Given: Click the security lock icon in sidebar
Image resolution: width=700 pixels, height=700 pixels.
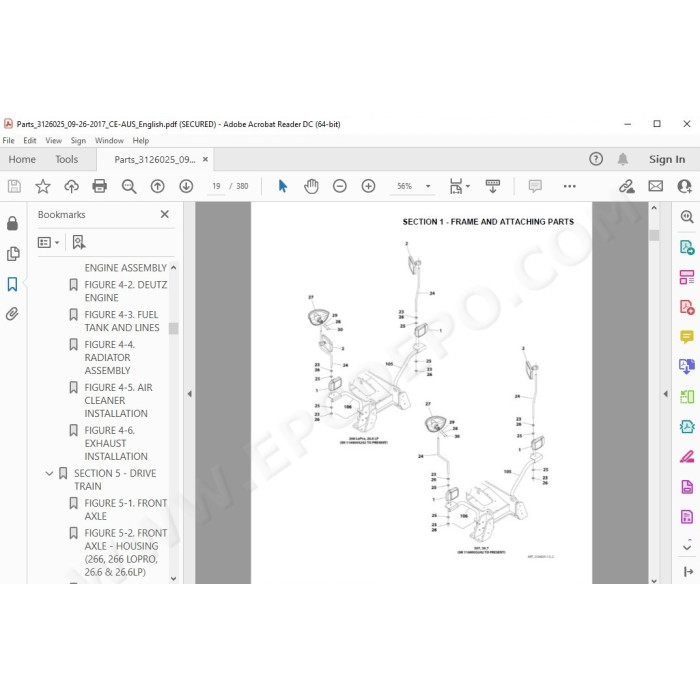Looking at the screenshot, I should pyautogui.click(x=12, y=223).
